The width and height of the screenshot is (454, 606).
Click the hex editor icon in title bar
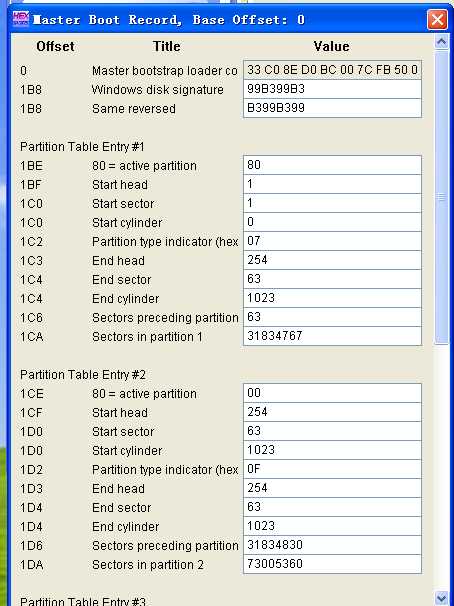21,19
